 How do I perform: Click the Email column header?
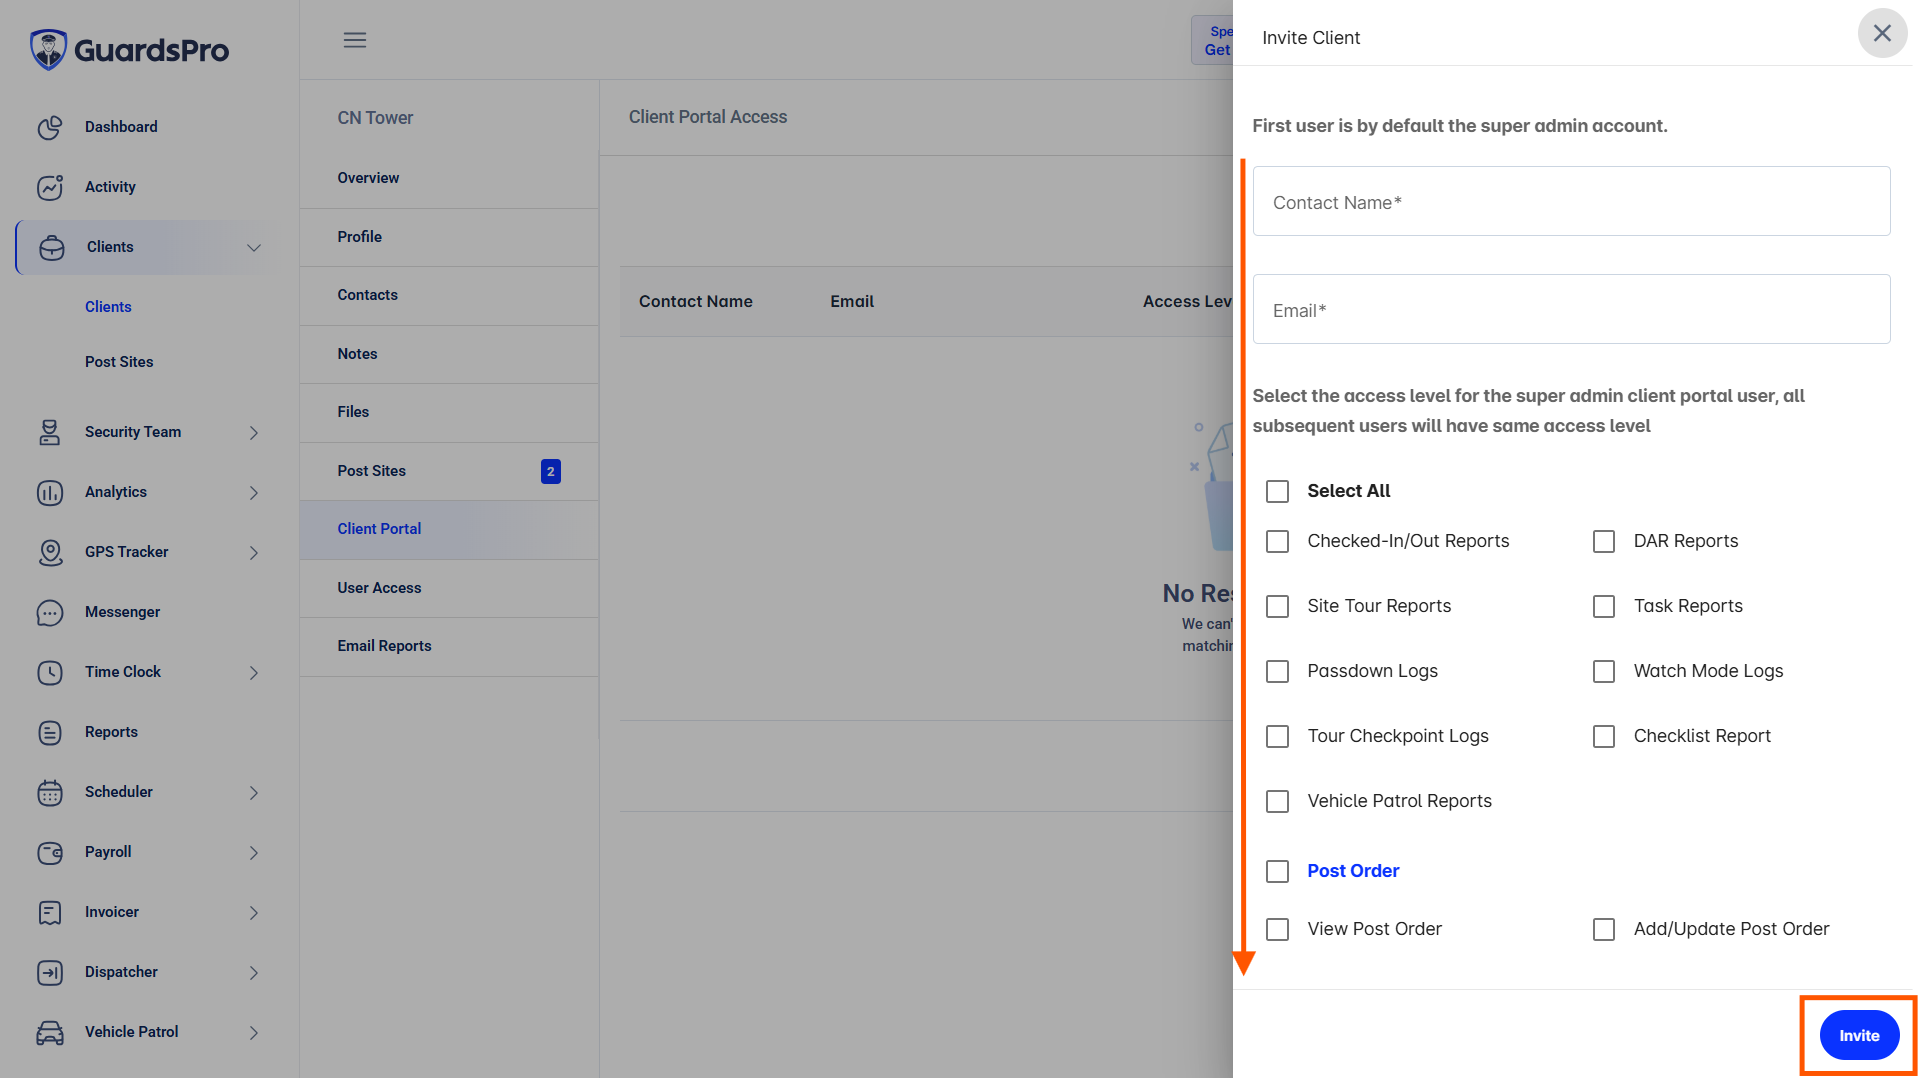click(x=852, y=301)
